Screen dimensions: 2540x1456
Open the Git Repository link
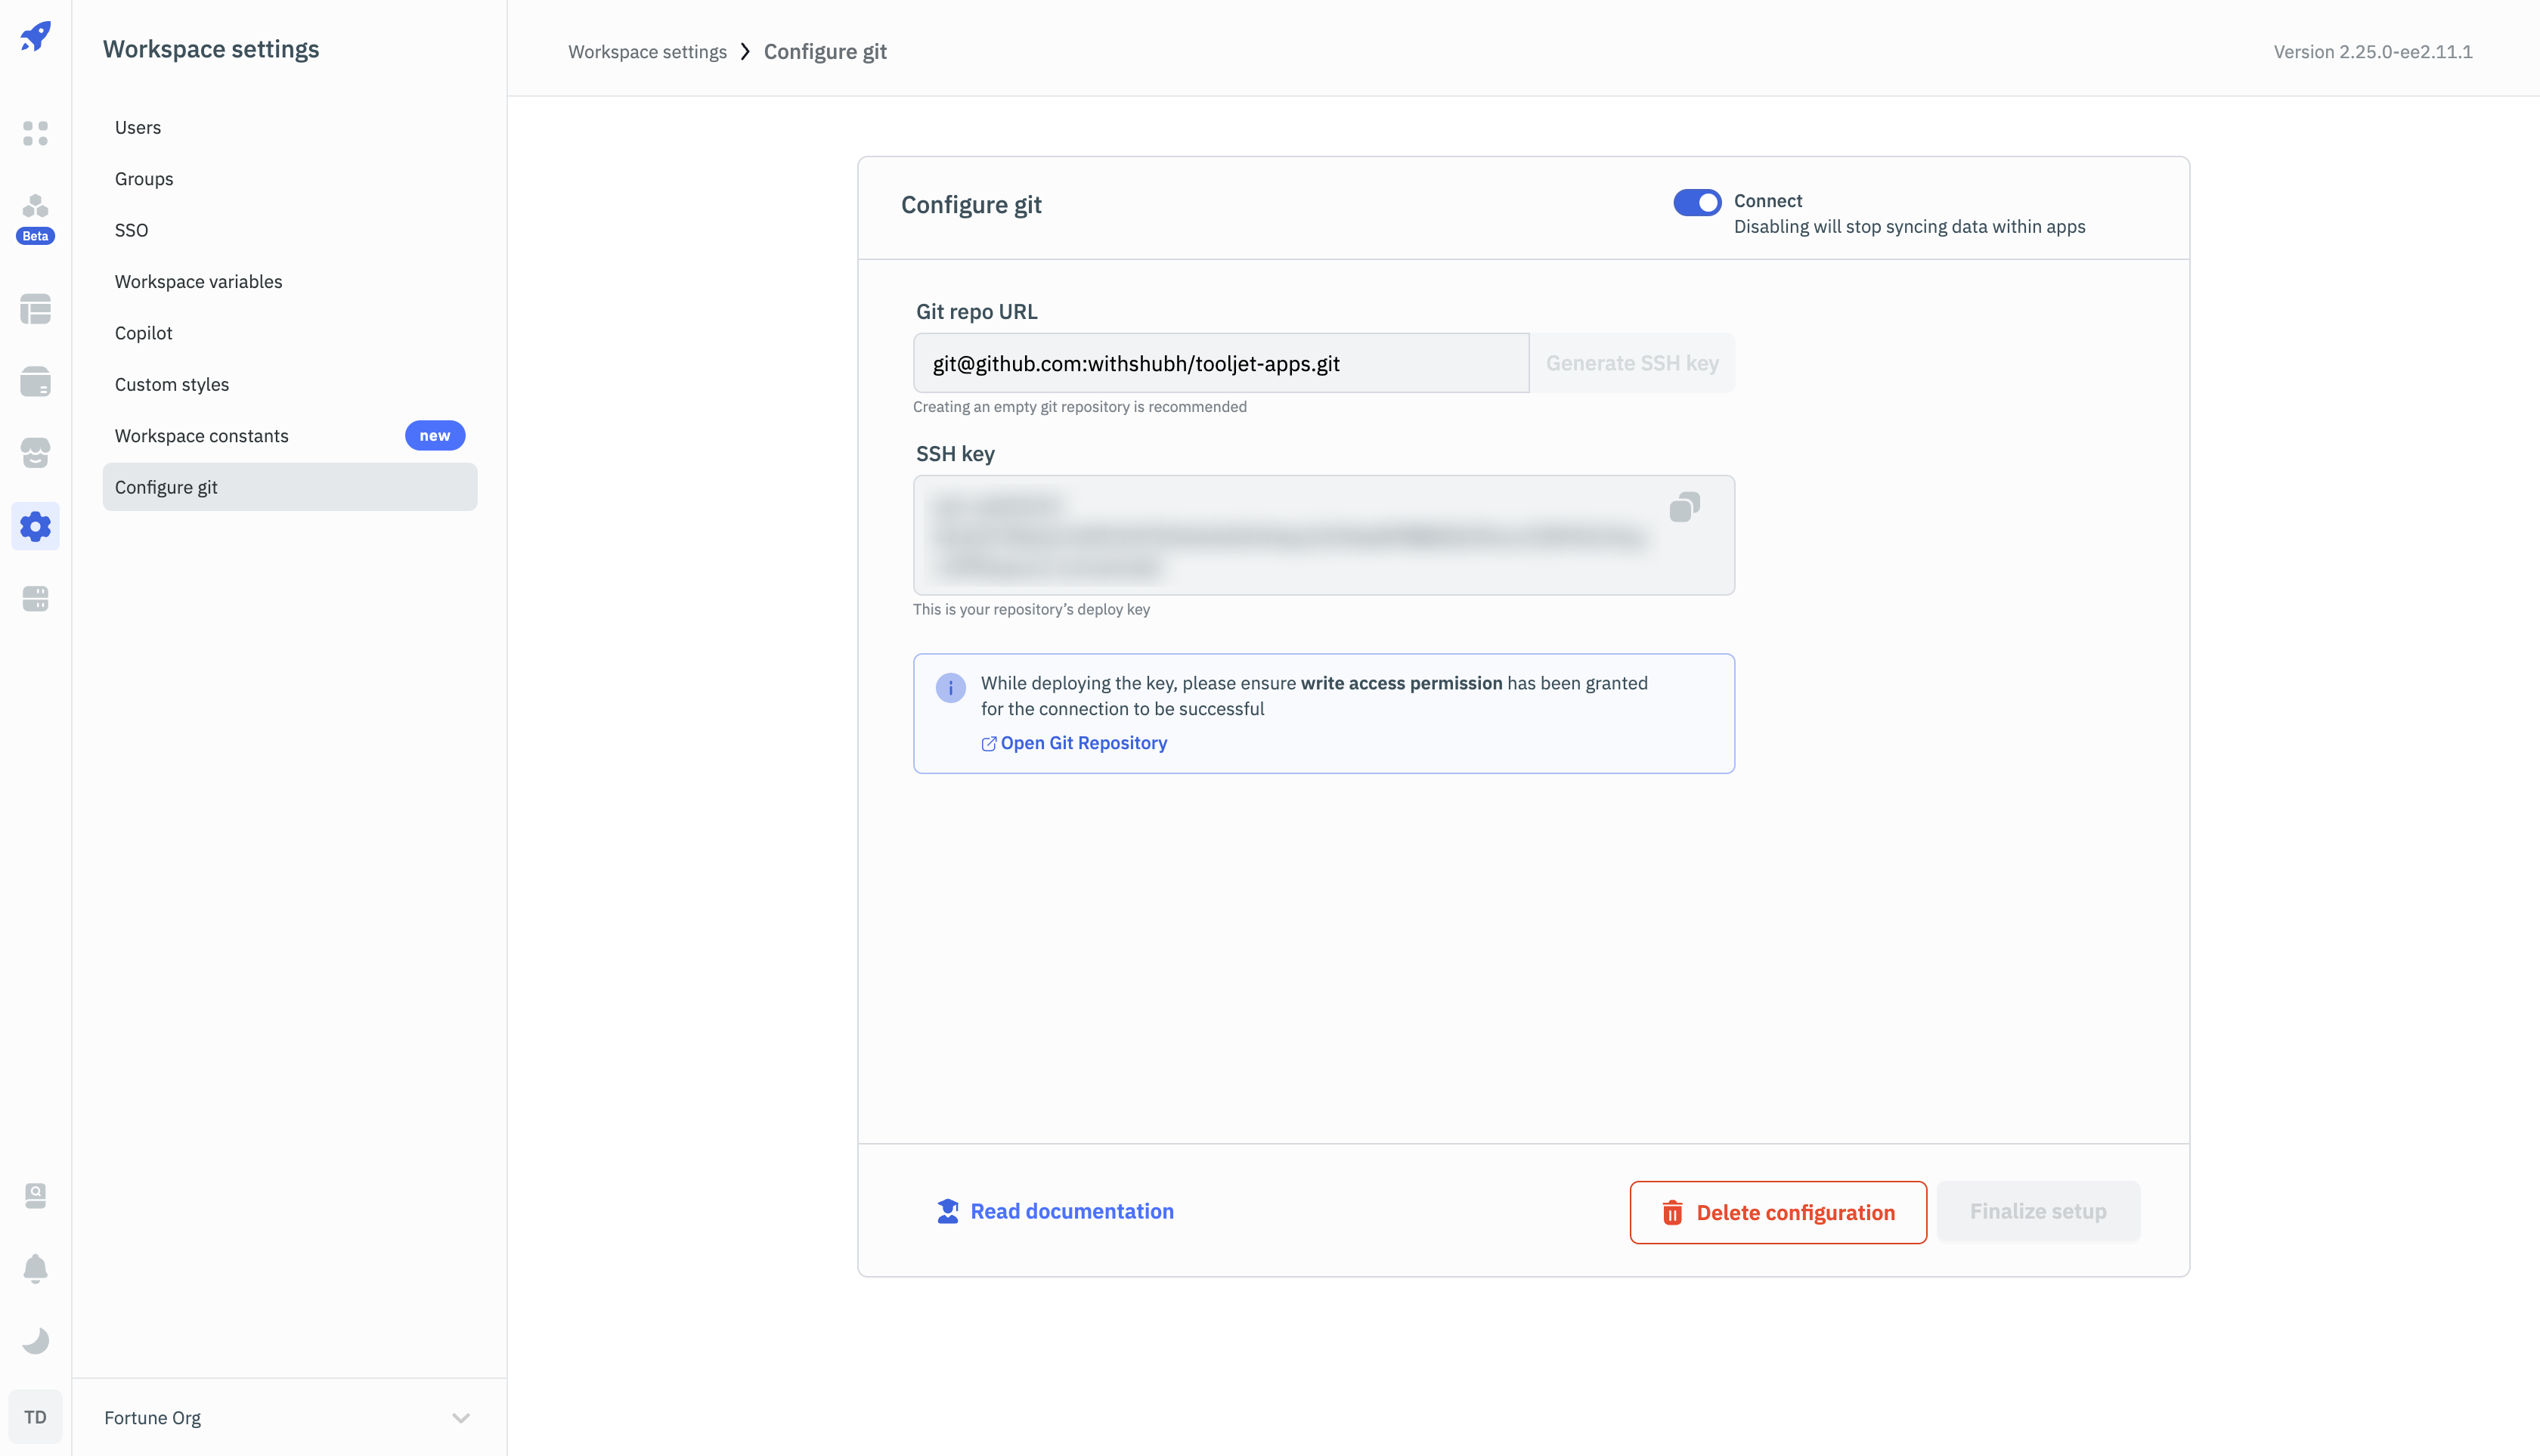click(1082, 743)
